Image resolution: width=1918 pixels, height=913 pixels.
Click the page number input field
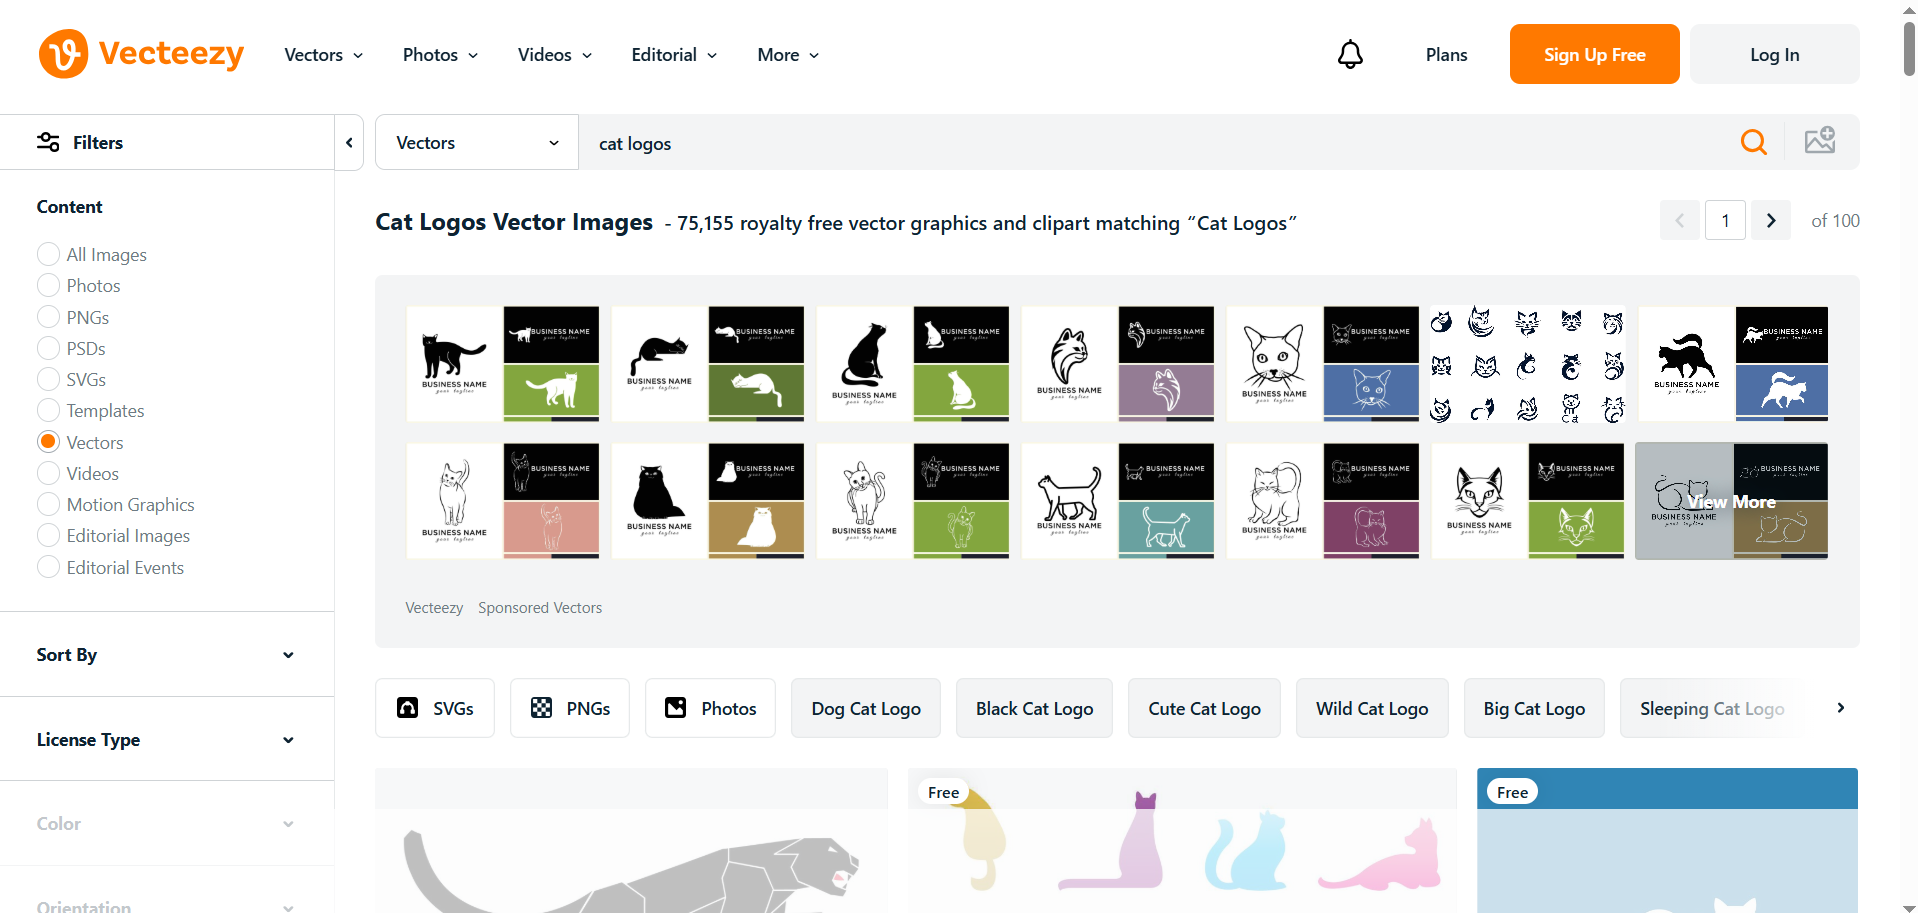click(1725, 220)
